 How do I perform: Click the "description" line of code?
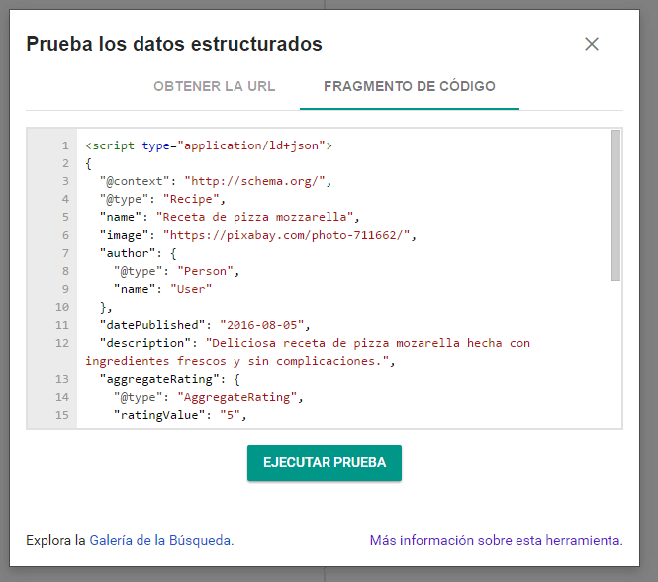(x=315, y=343)
